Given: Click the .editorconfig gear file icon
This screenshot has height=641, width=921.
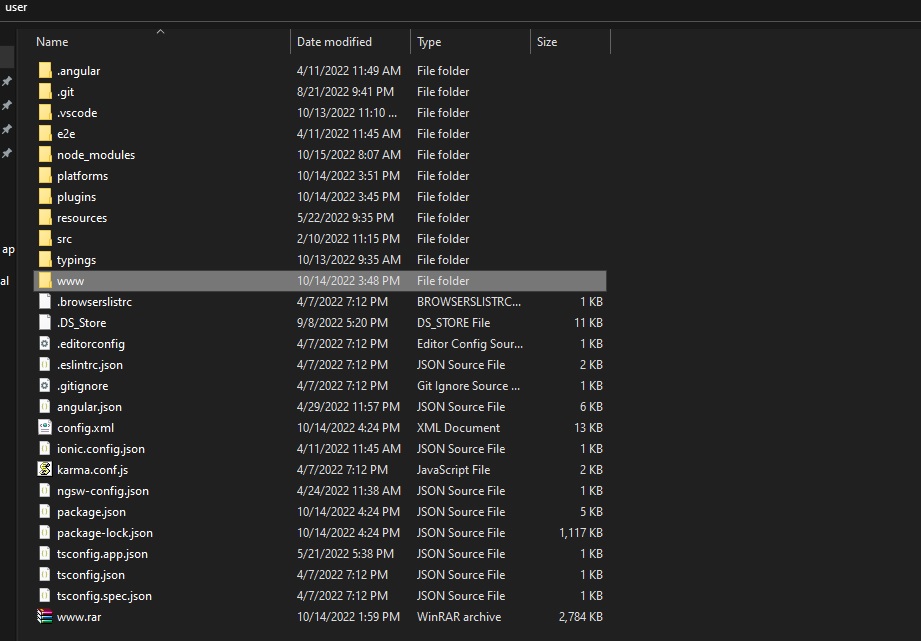Looking at the screenshot, I should [45, 344].
